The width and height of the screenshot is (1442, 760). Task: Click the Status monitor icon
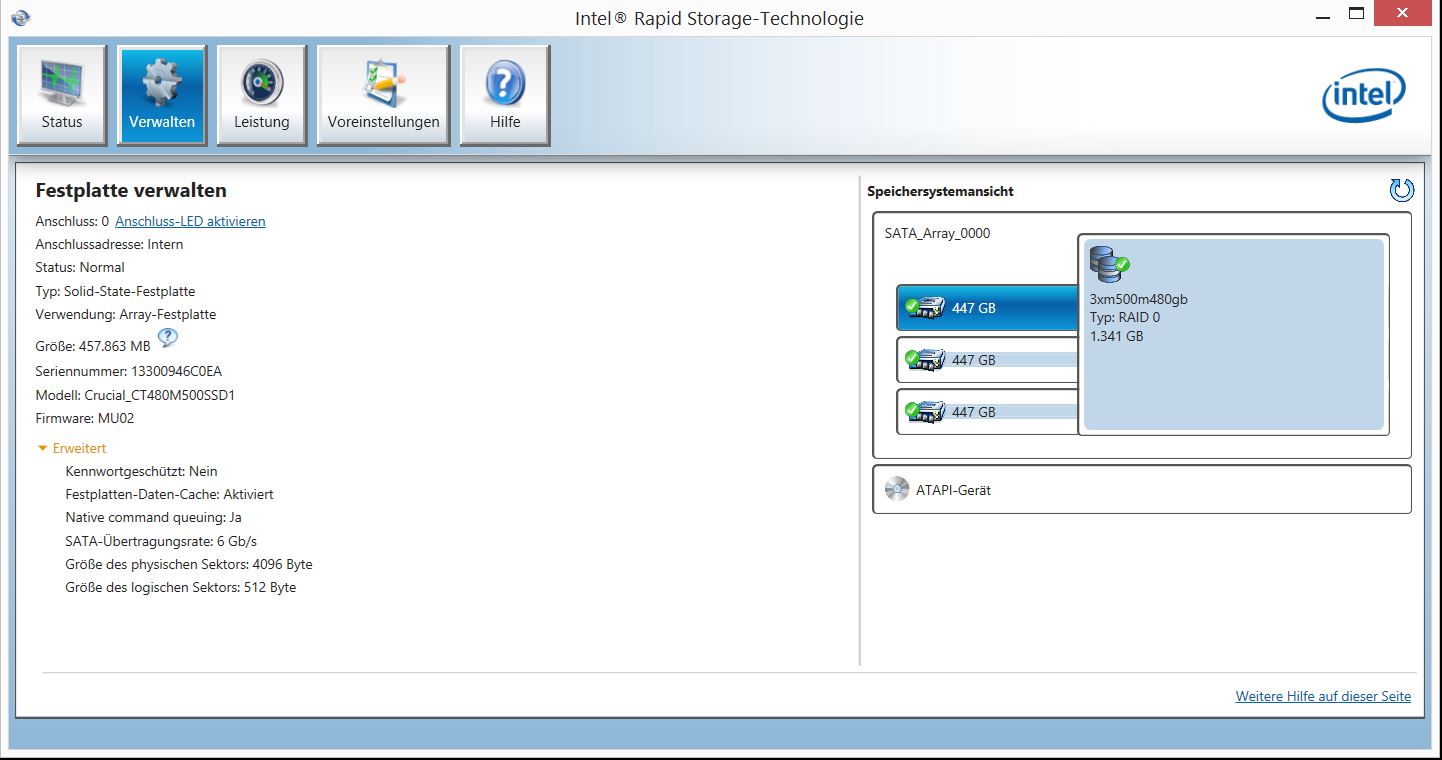[x=62, y=82]
